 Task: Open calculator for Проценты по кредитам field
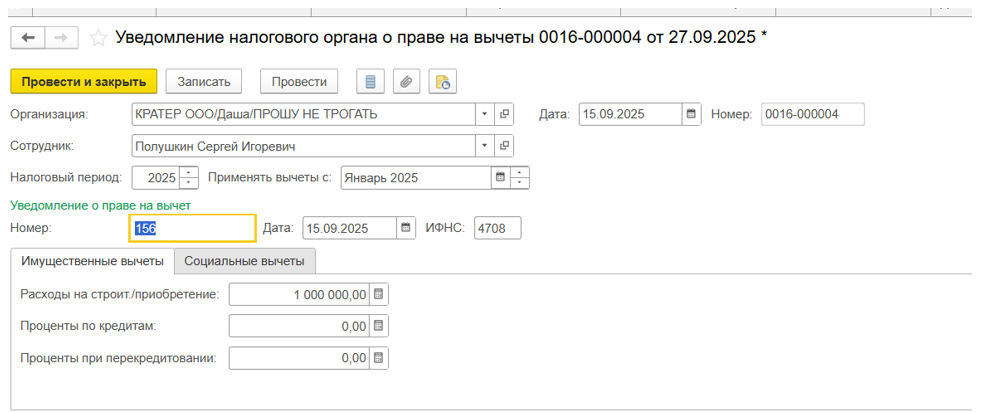click(379, 326)
